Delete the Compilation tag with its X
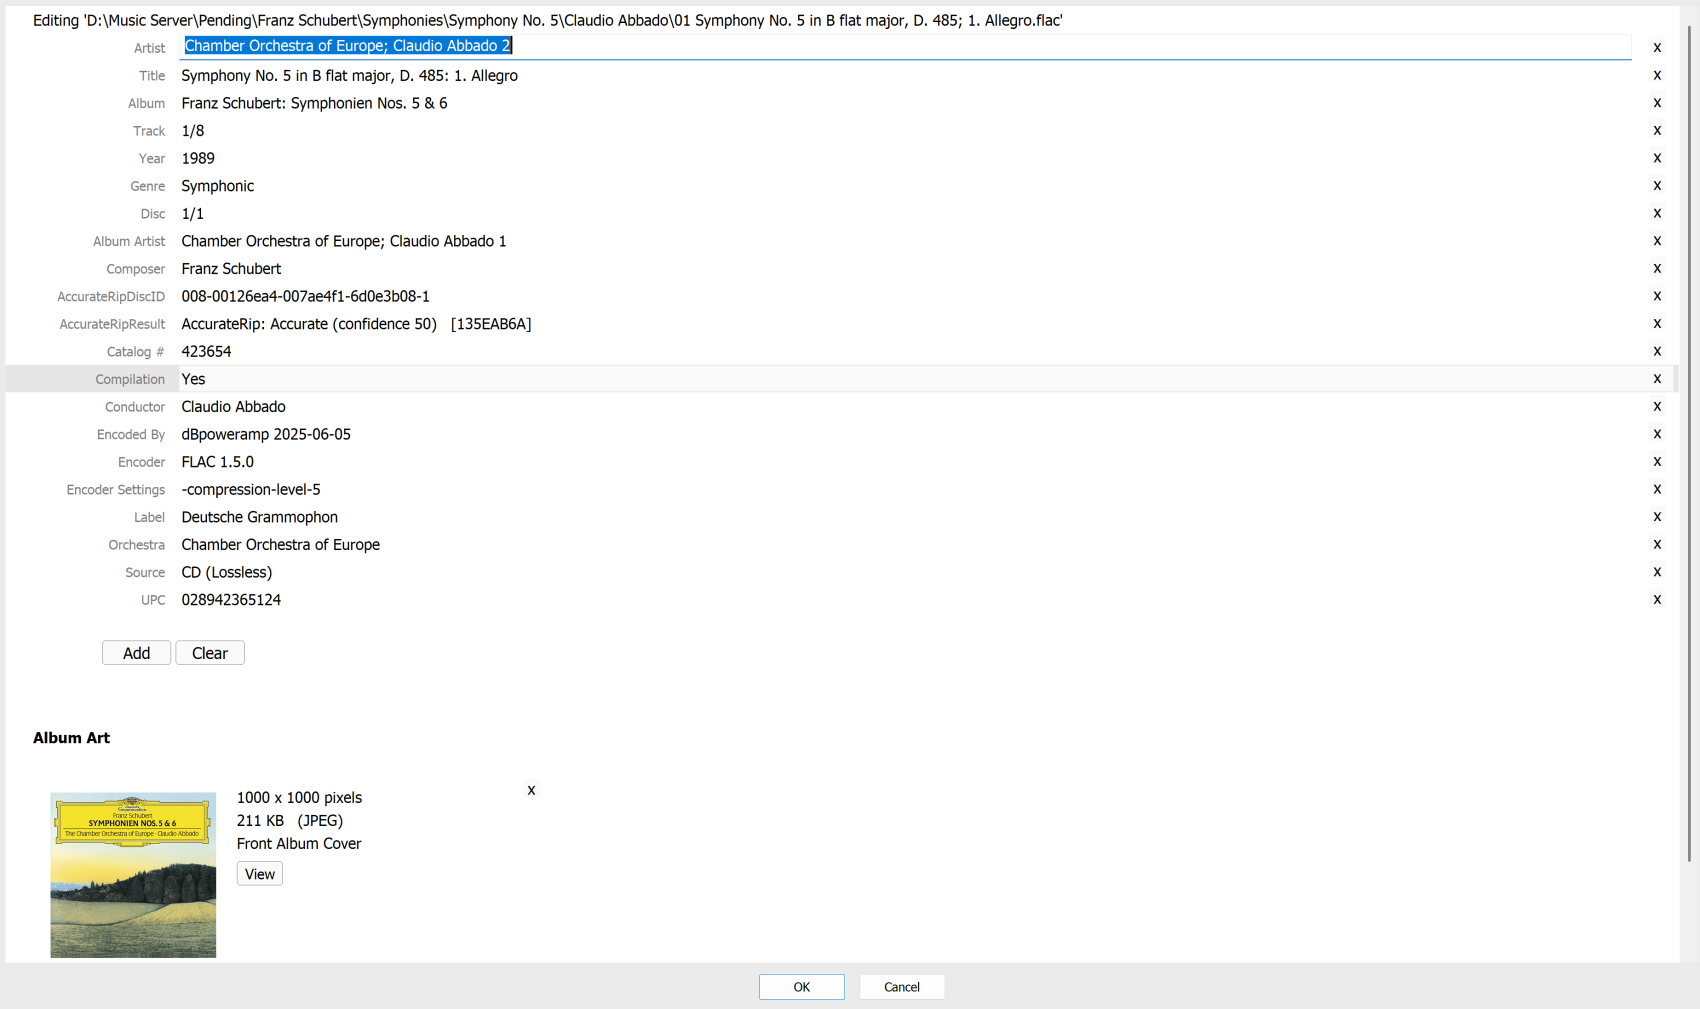 pyautogui.click(x=1656, y=379)
